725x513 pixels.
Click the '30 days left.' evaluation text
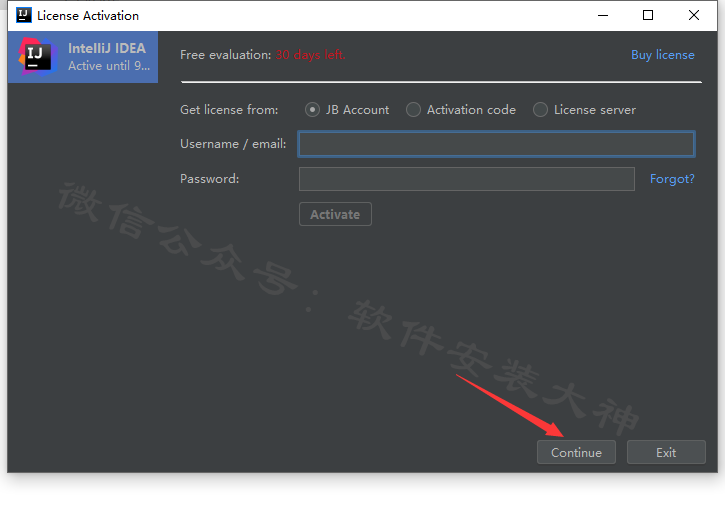point(311,55)
